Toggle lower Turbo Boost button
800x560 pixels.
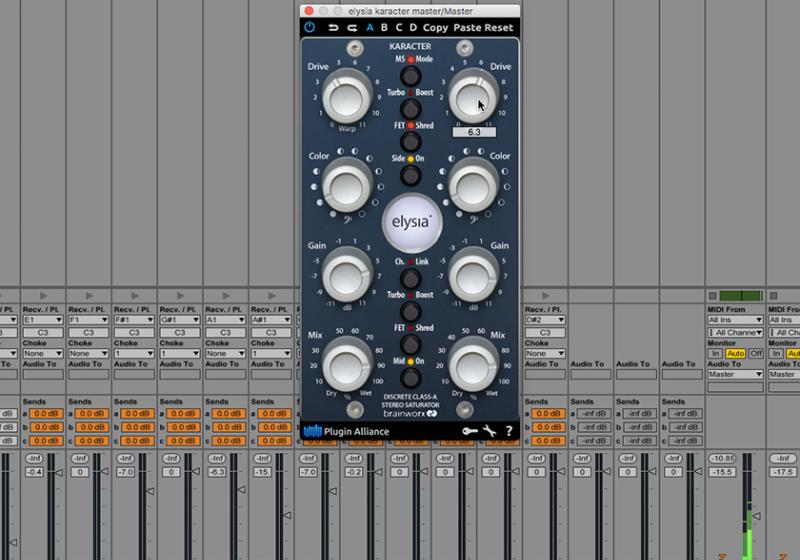coord(410,312)
